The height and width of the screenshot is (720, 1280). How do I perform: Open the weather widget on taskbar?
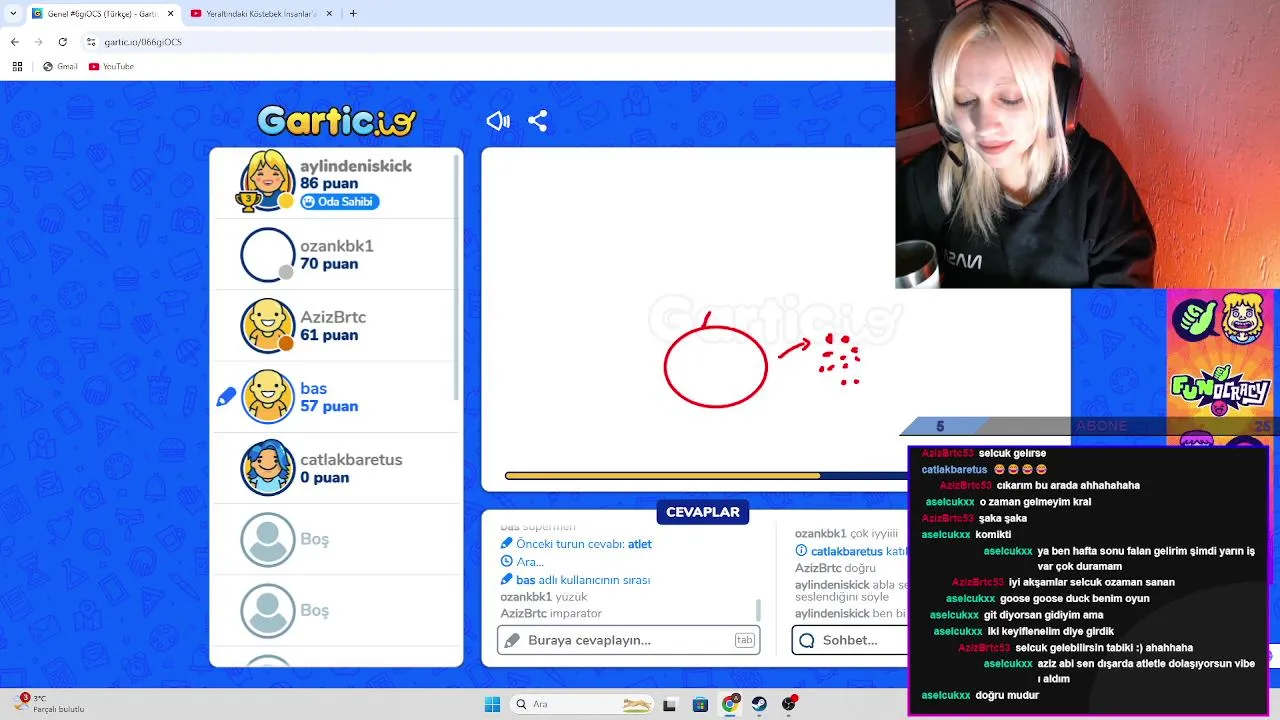click(48, 703)
